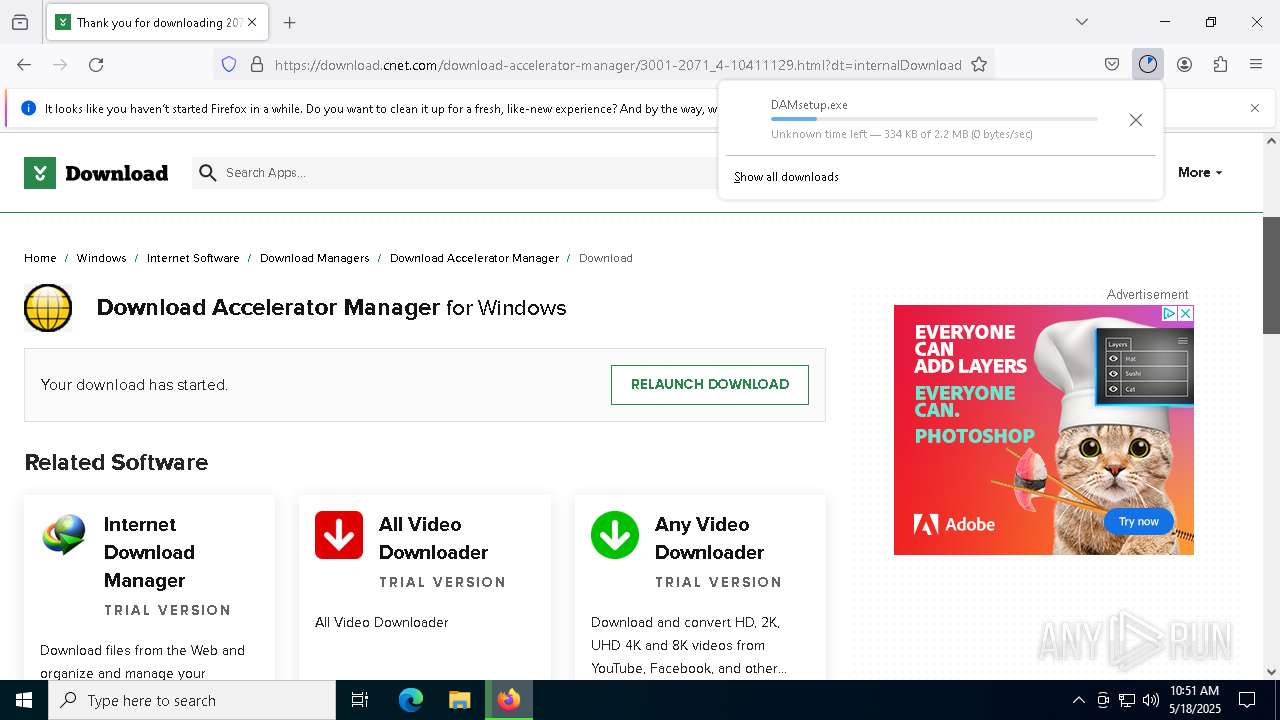
Task: Click the notification info icon
Action: point(28,108)
